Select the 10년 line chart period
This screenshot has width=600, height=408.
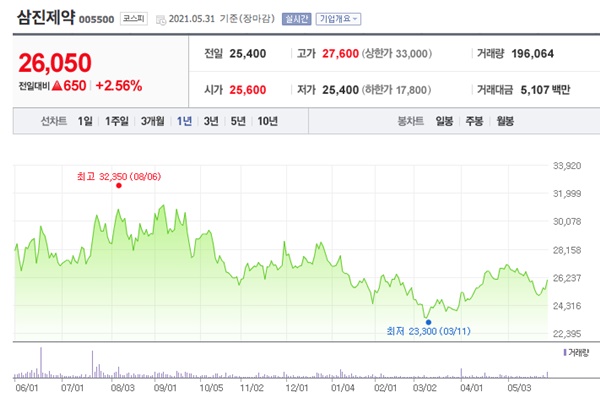click(x=267, y=121)
